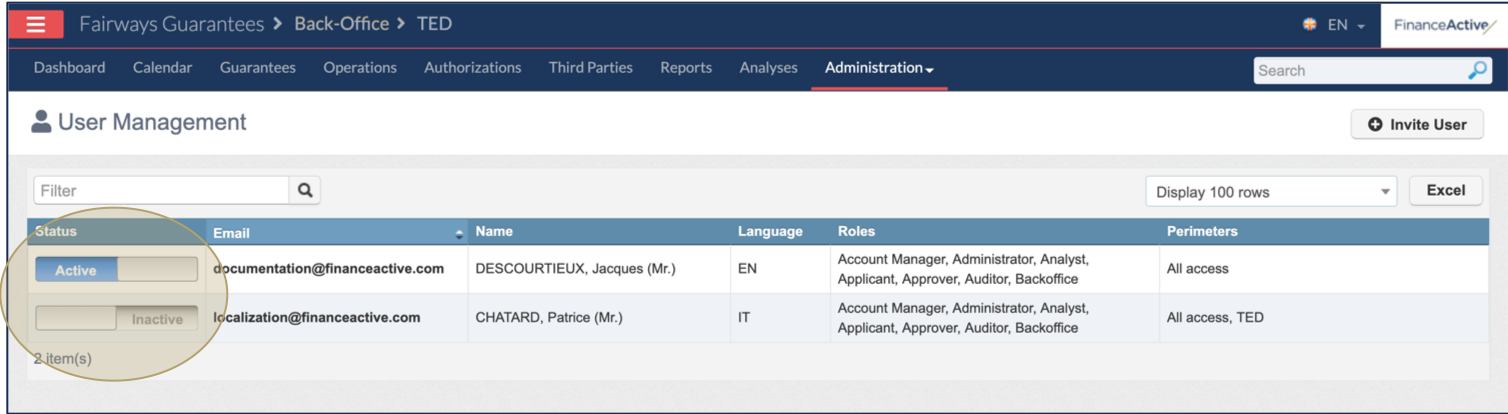Click the User Management heading
Screen dimensions: 1508x414
click(x=152, y=122)
